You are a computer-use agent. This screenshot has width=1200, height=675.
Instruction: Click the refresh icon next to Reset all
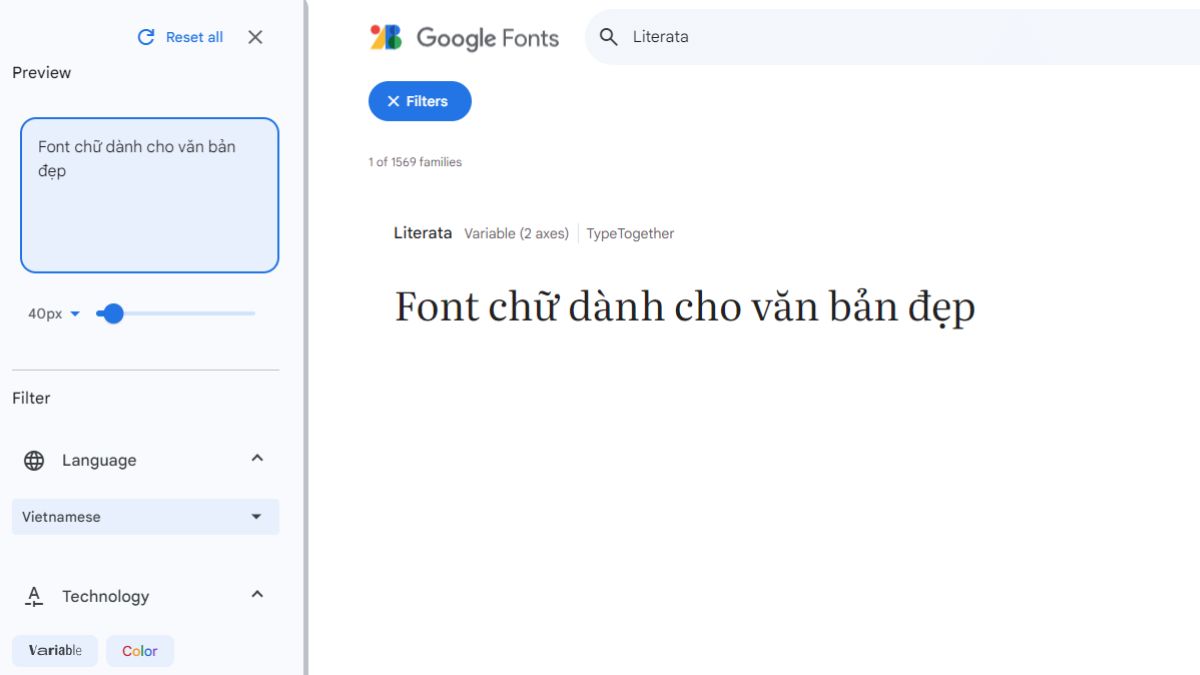point(144,36)
